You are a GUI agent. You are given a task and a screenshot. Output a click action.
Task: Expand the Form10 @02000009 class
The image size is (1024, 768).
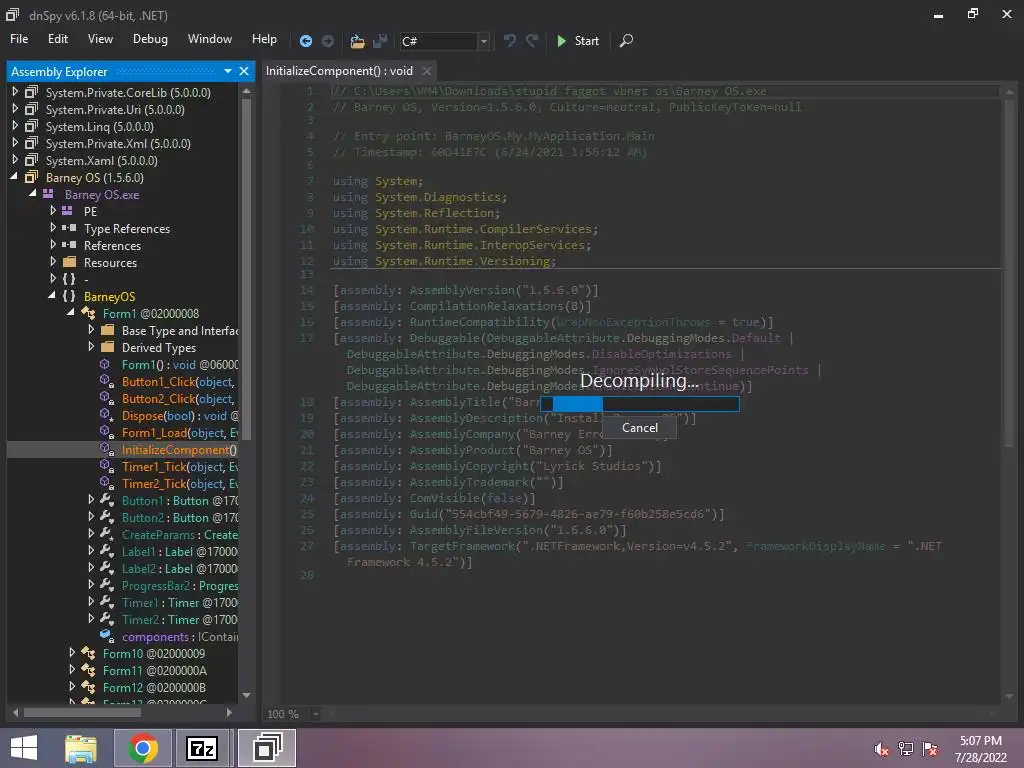pyautogui.click(x=72, y=653)
